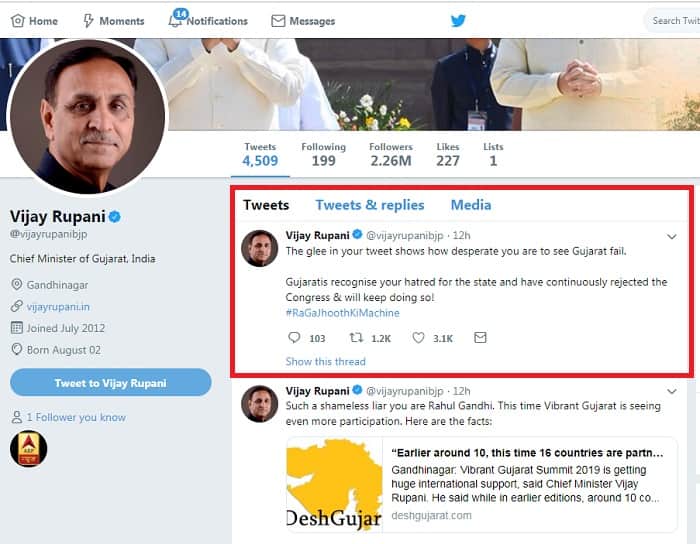700x544 pixels.
Task: Open the Notifications bell icon
Action: point(175,20)
